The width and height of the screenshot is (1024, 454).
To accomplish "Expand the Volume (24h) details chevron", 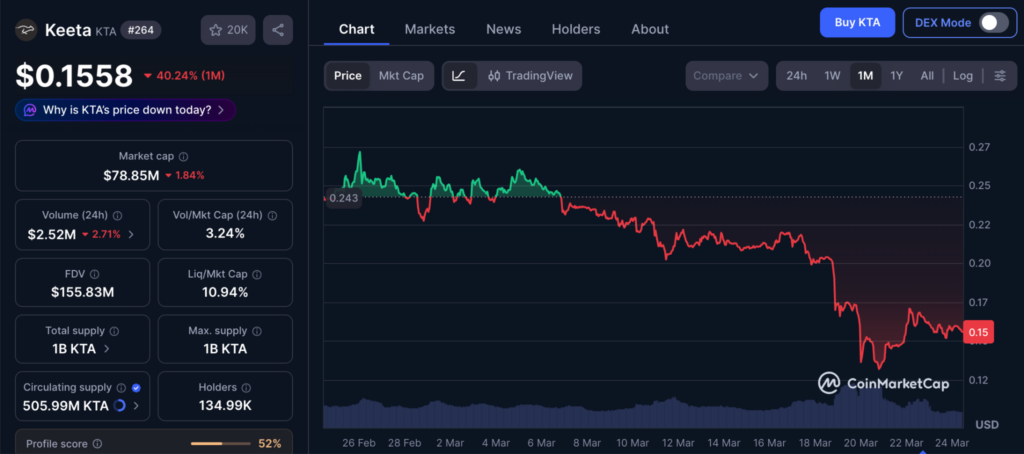I will [131, 235].
